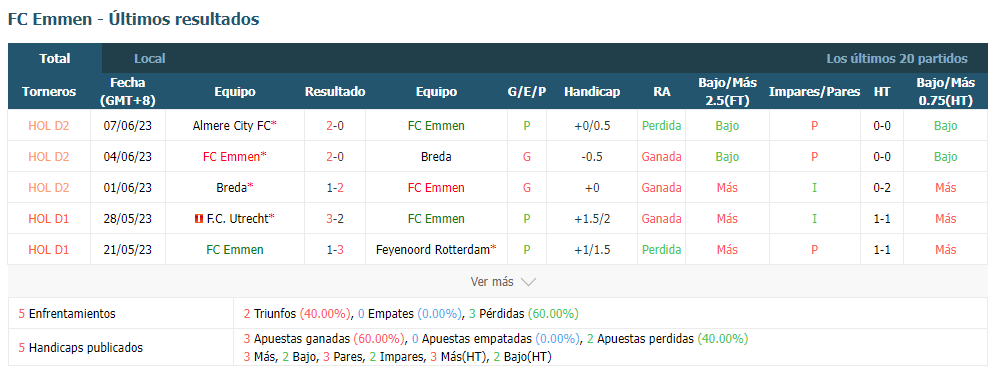
Task: Open the Almere City FC team link
Action: coord(231,126)
